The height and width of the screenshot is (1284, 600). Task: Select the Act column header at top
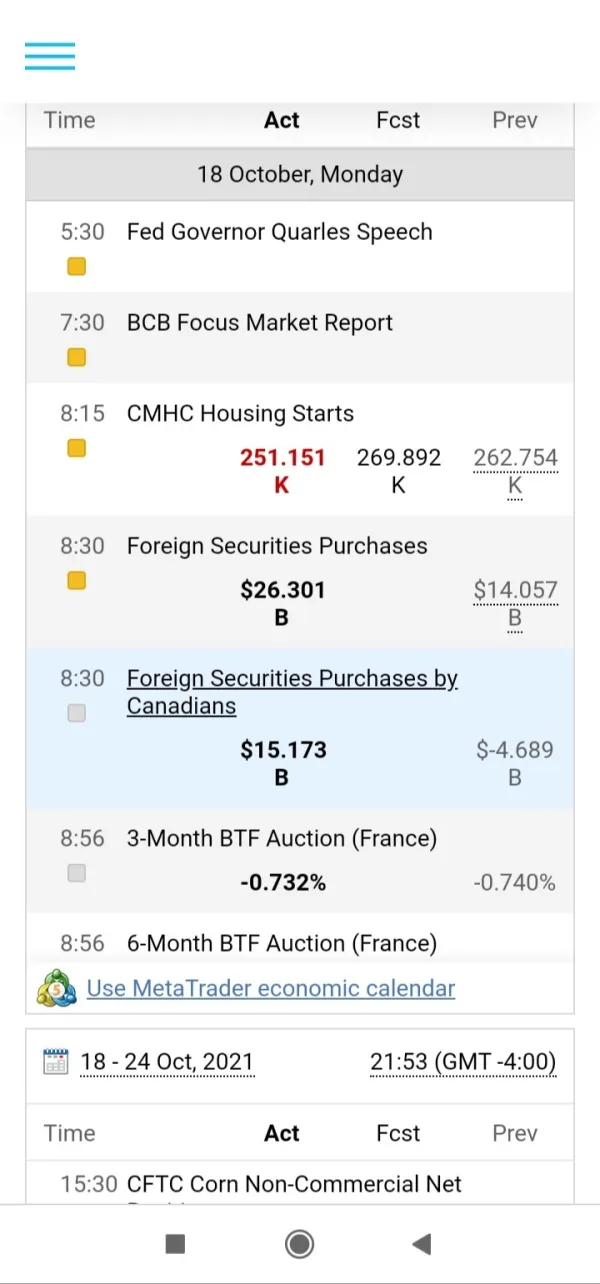point(281,120)
